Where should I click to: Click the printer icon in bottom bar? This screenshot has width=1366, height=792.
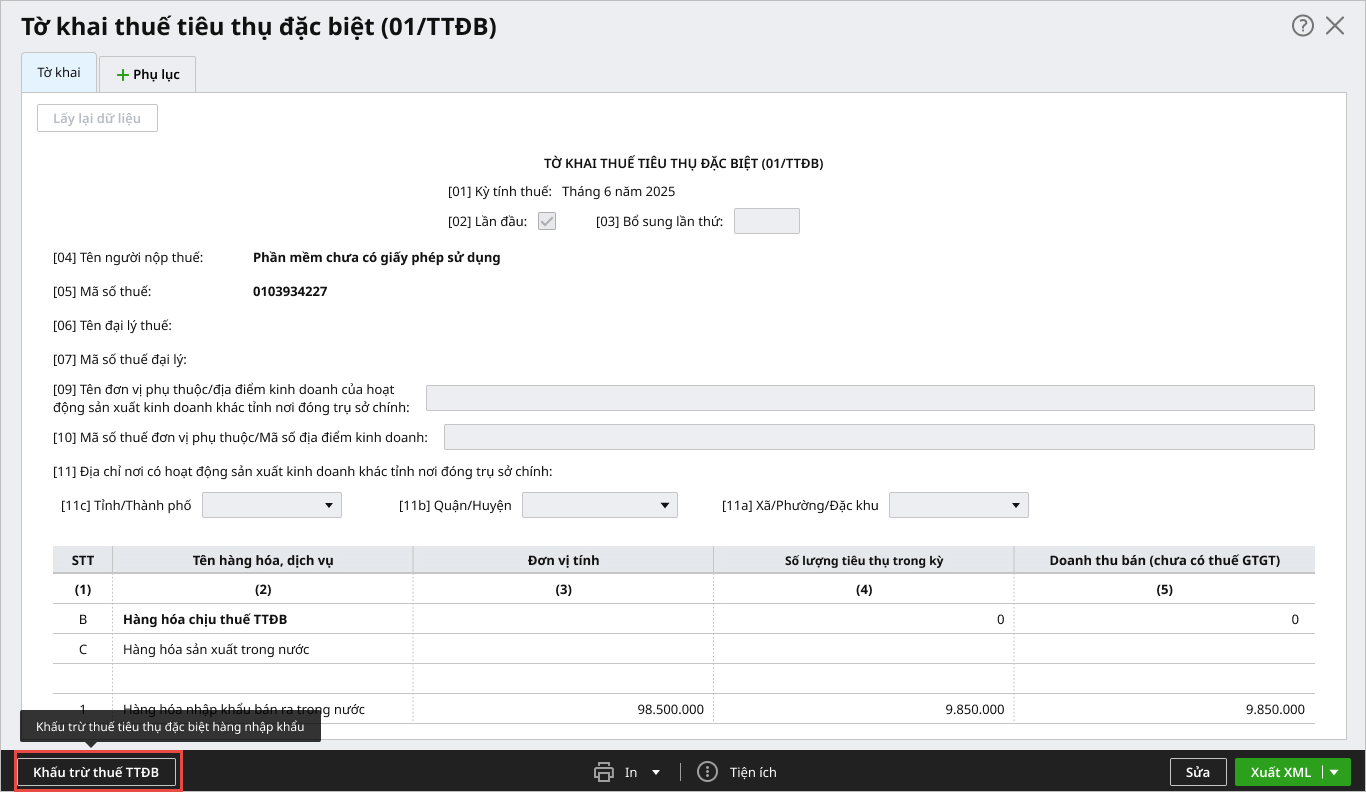click(x=604, y=772)
